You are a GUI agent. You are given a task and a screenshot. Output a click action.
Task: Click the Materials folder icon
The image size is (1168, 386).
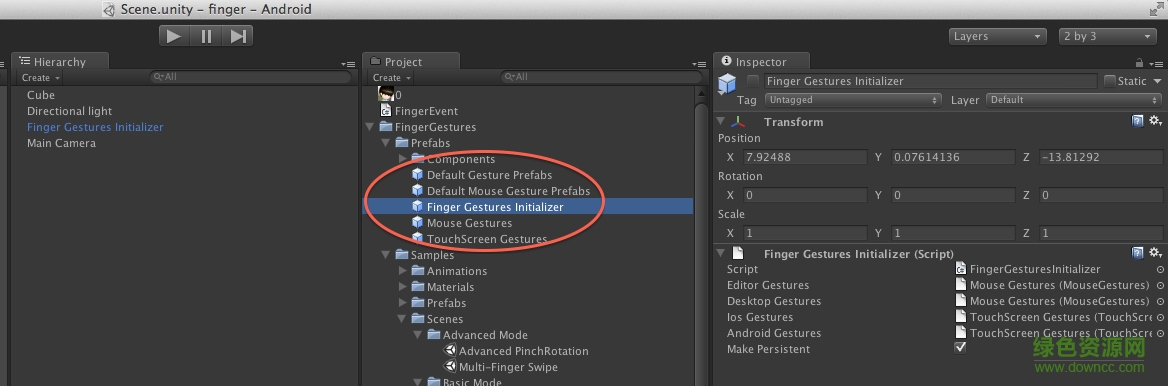418,287
